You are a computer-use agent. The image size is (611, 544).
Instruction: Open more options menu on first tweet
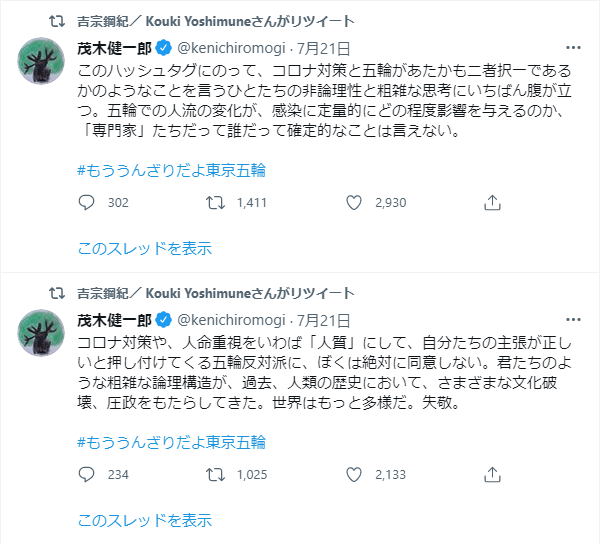[573, 46]
